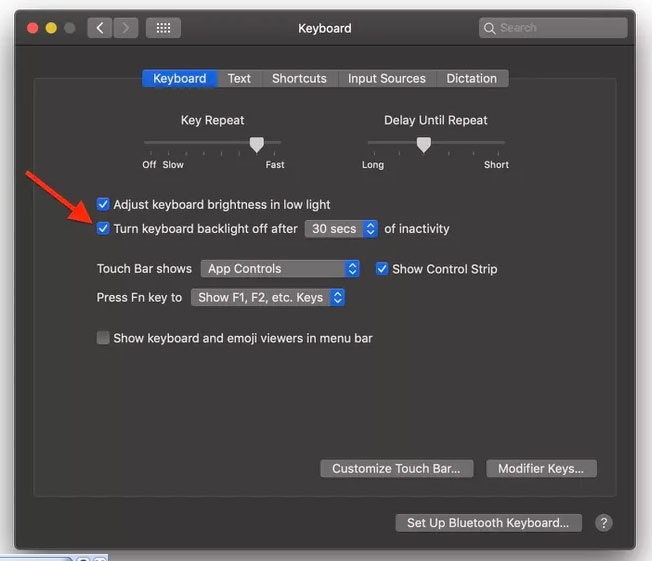This screenshot has width=652, height=561.
Task: Disable Turn keyboard backlight off checkbox
Action: pyautogui.click(x=103, y=229)
